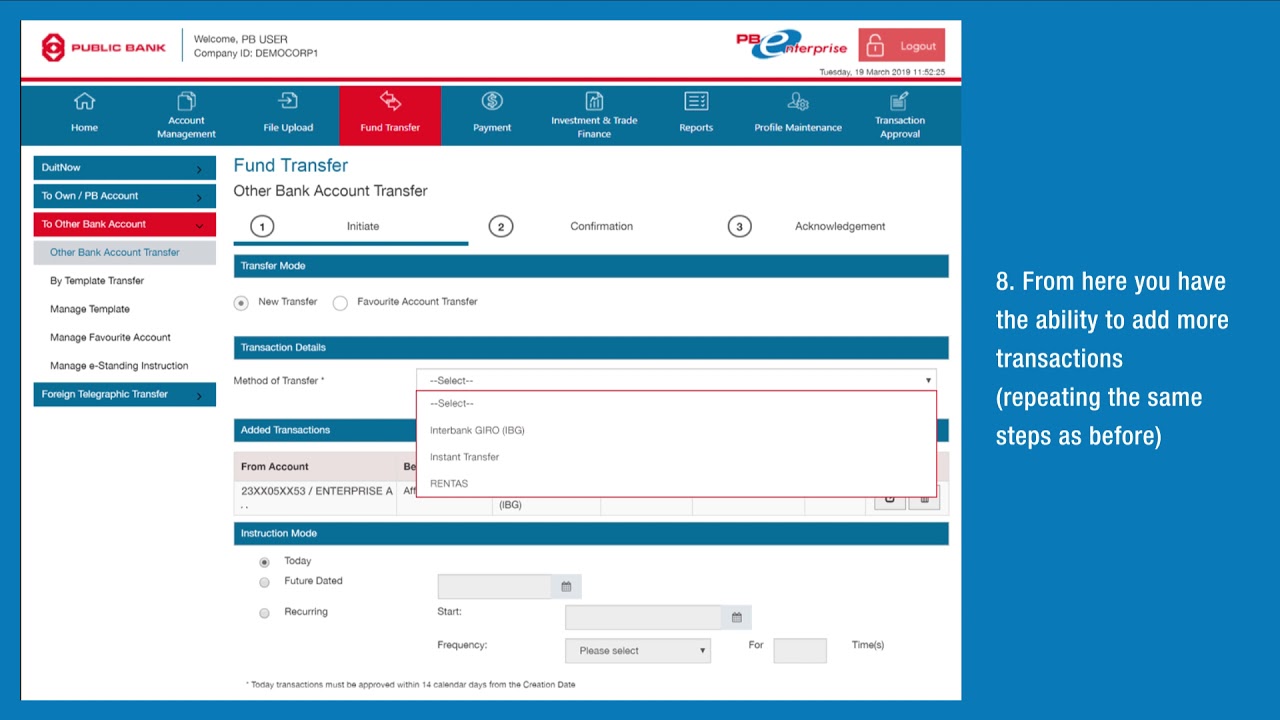Open the File Upload icon
This screenshot has height=720, width=1280.
[288, 101]
